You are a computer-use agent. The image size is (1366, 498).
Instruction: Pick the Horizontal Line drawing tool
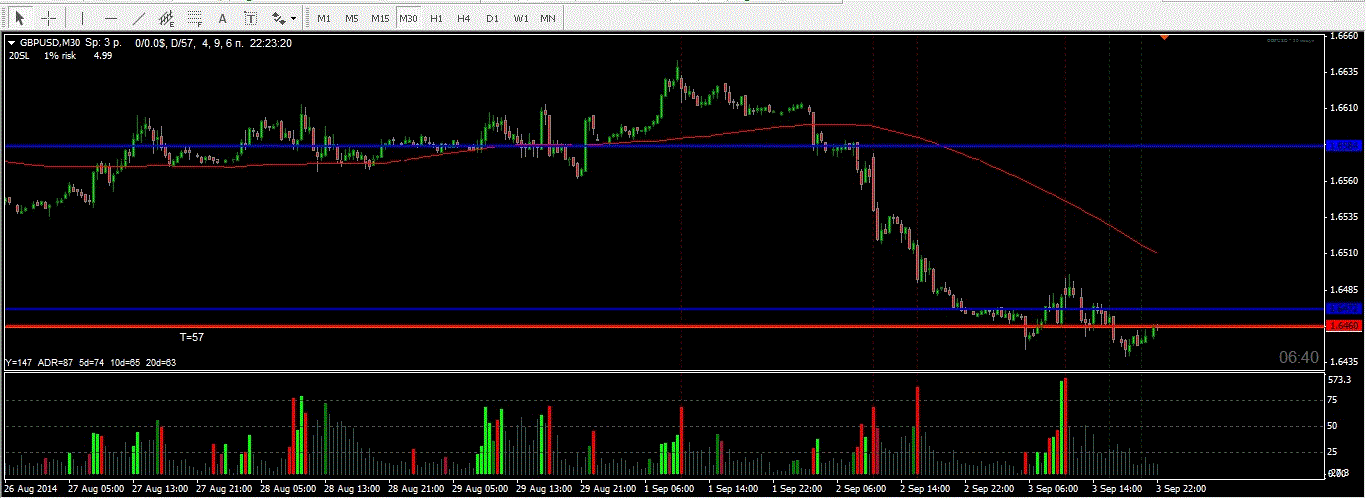pos(110,18)
